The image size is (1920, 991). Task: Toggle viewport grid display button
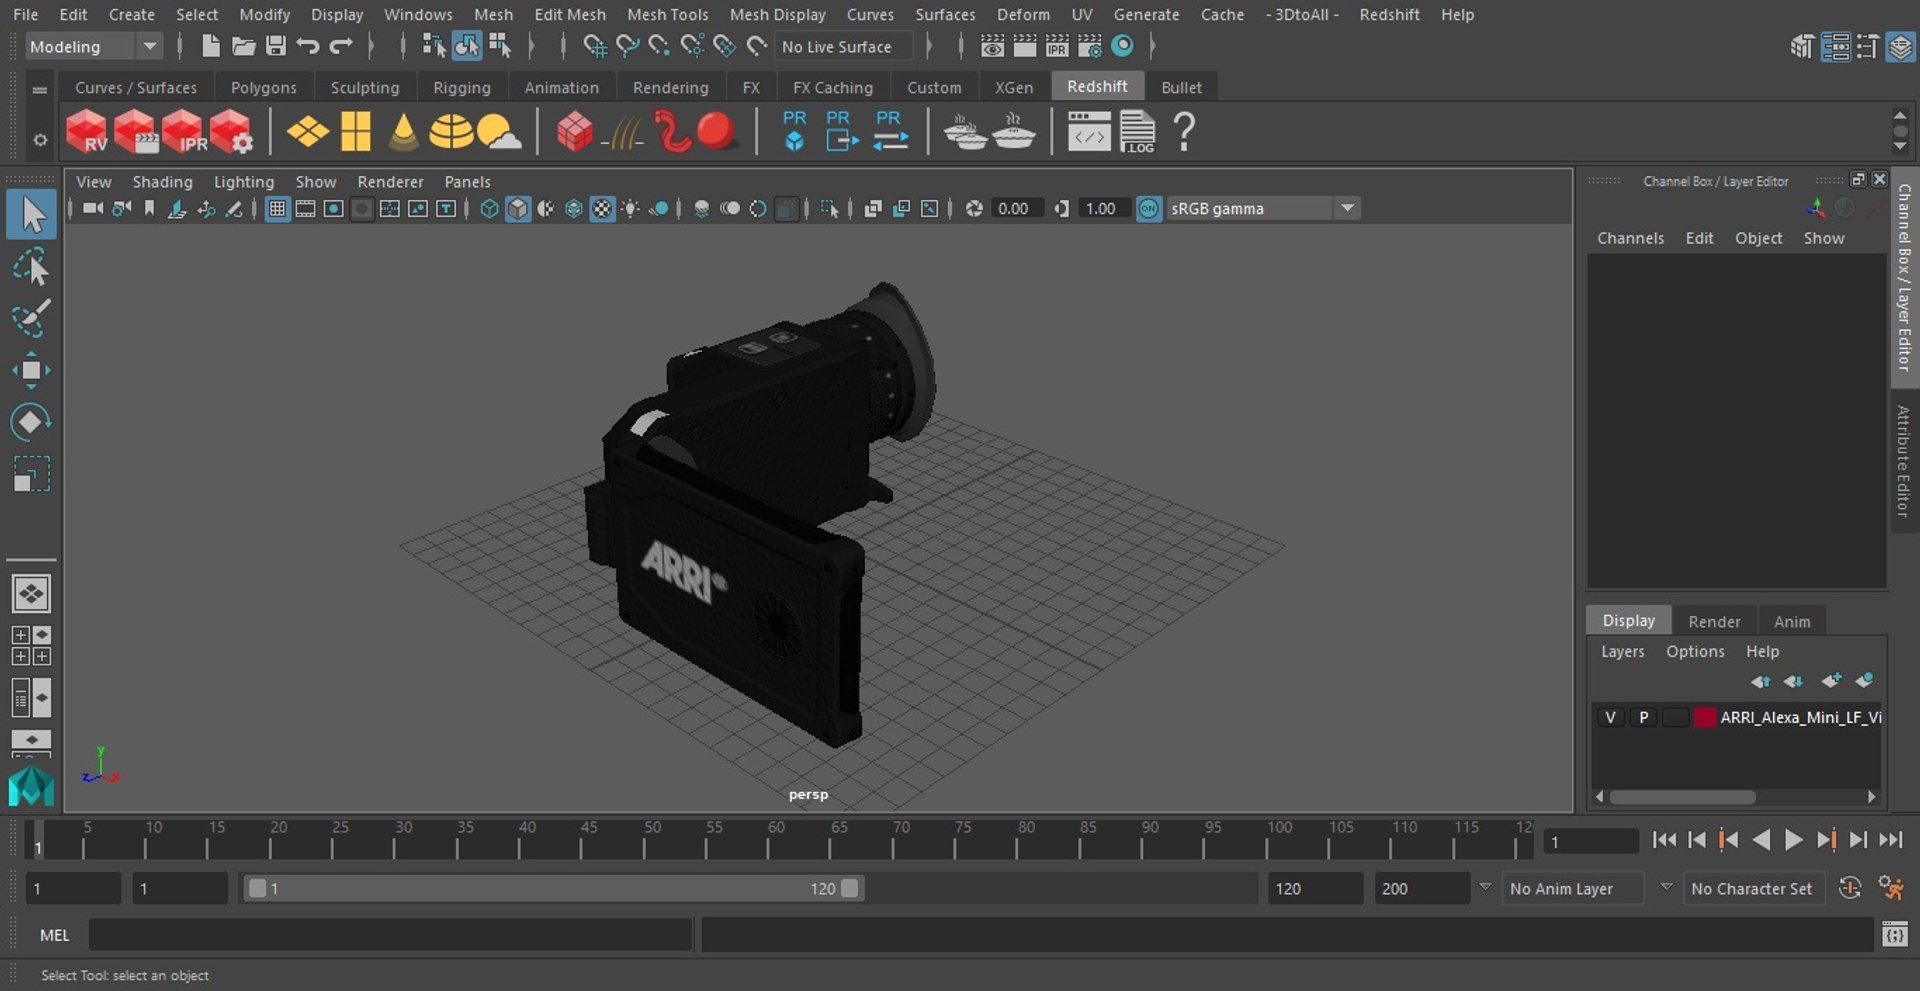(x=277, y=208)
